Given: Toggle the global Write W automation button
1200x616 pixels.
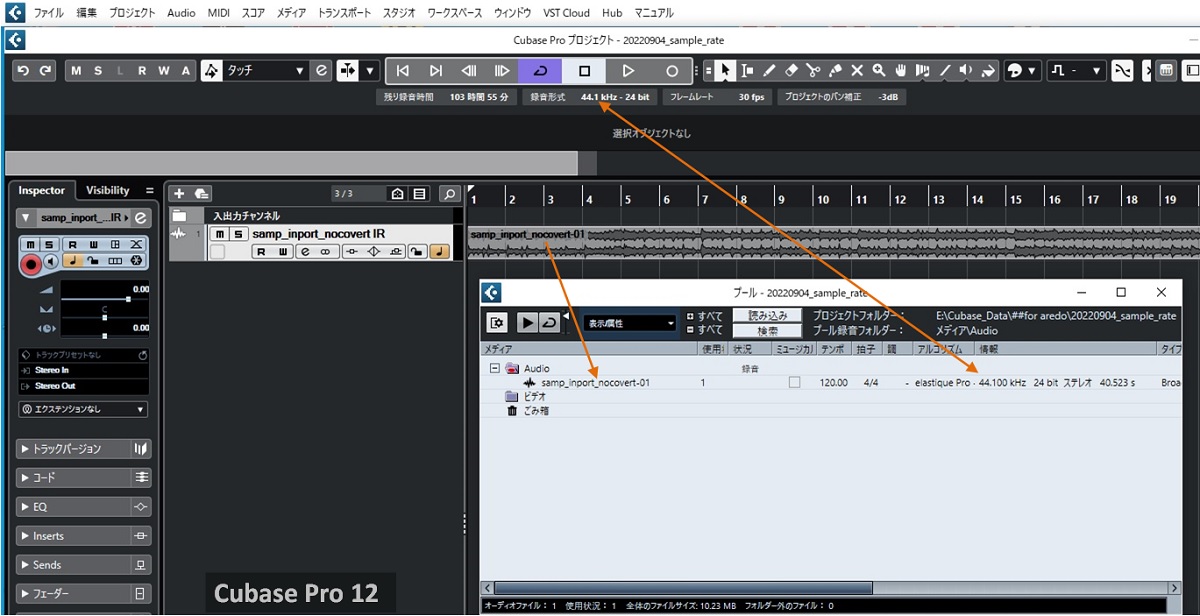Looking at the screenshot, I should tap(164, 71).
